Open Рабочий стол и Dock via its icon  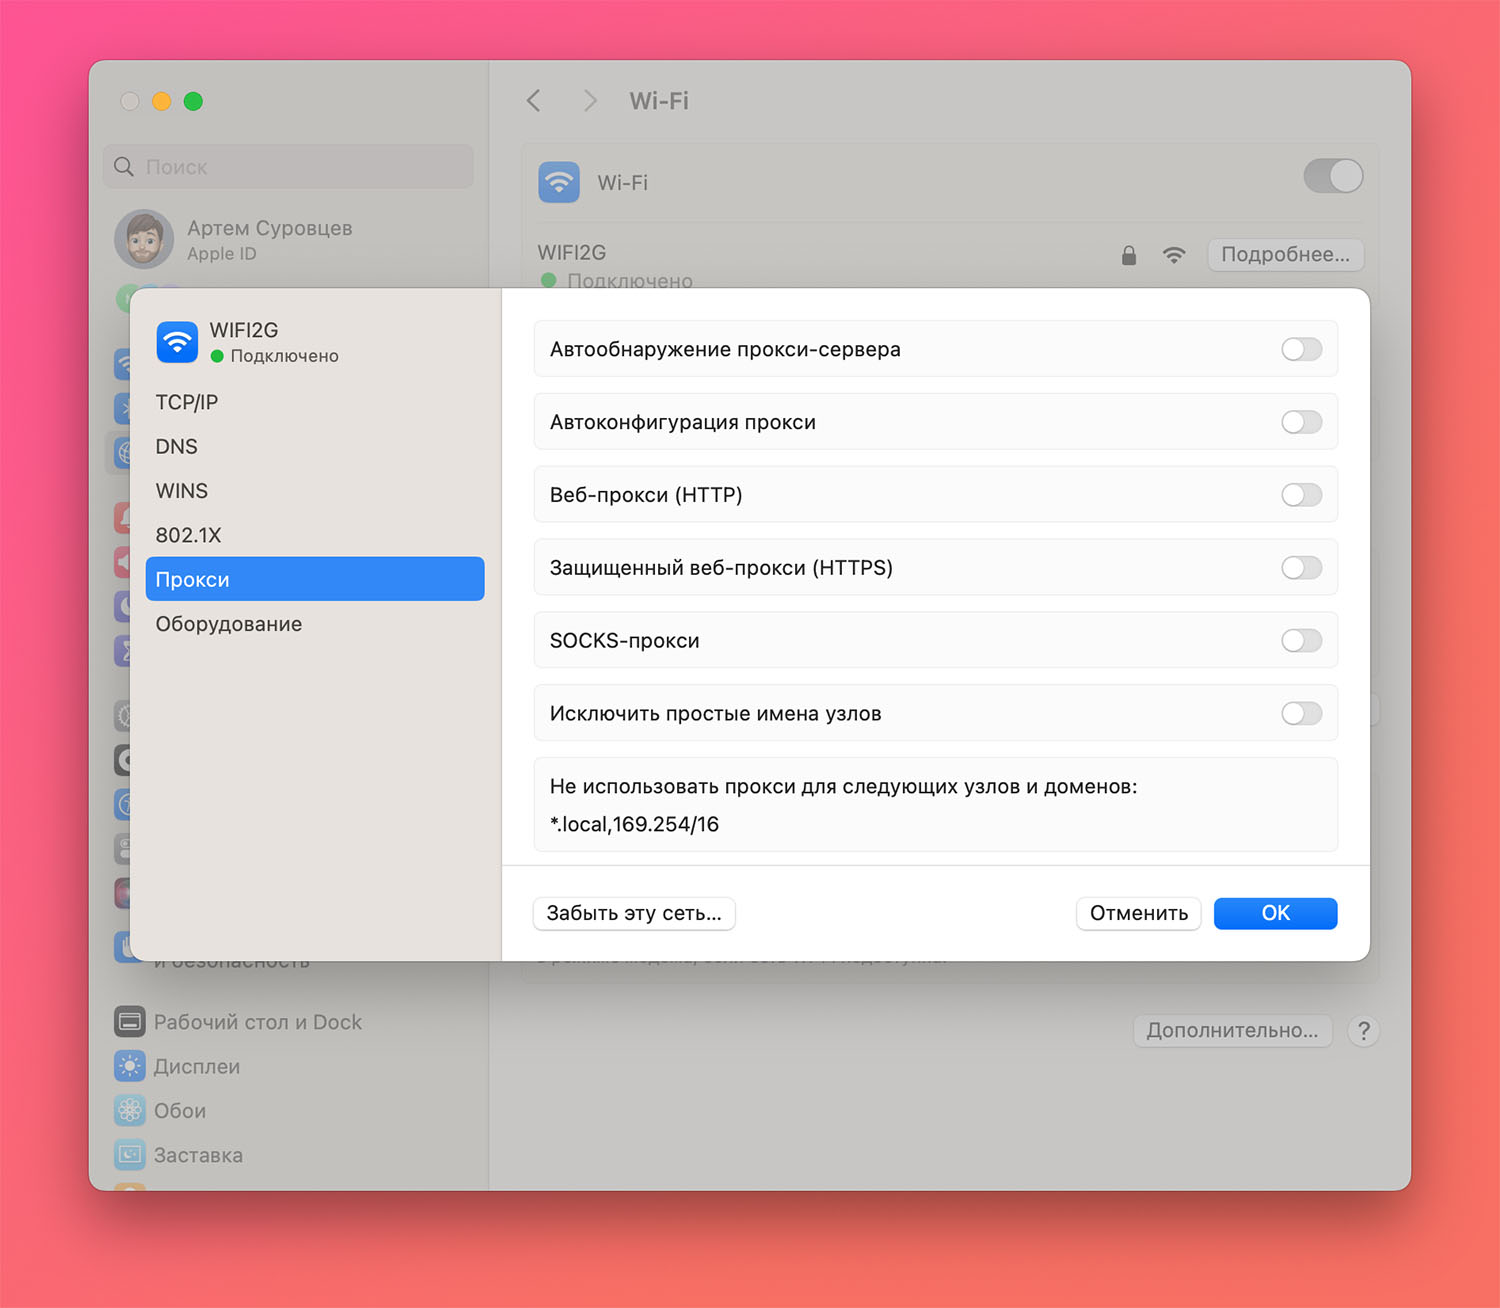click(x=130, y=1022)
